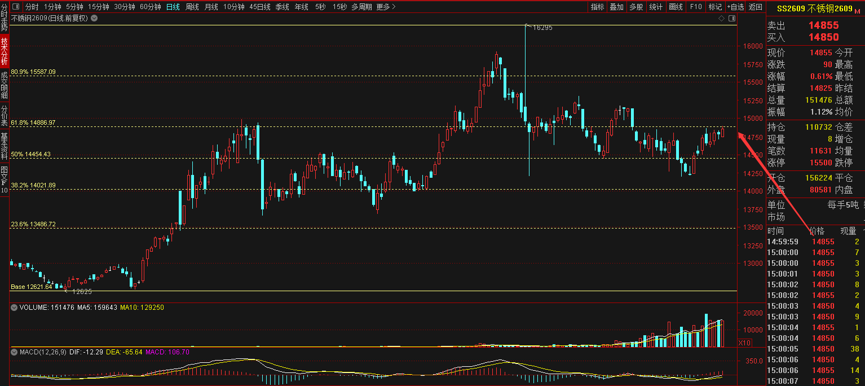This screenshot has width=865, height=386.
Task: Select the 10分钟 period
Action: pyautogui.click(x=234, y=7)
